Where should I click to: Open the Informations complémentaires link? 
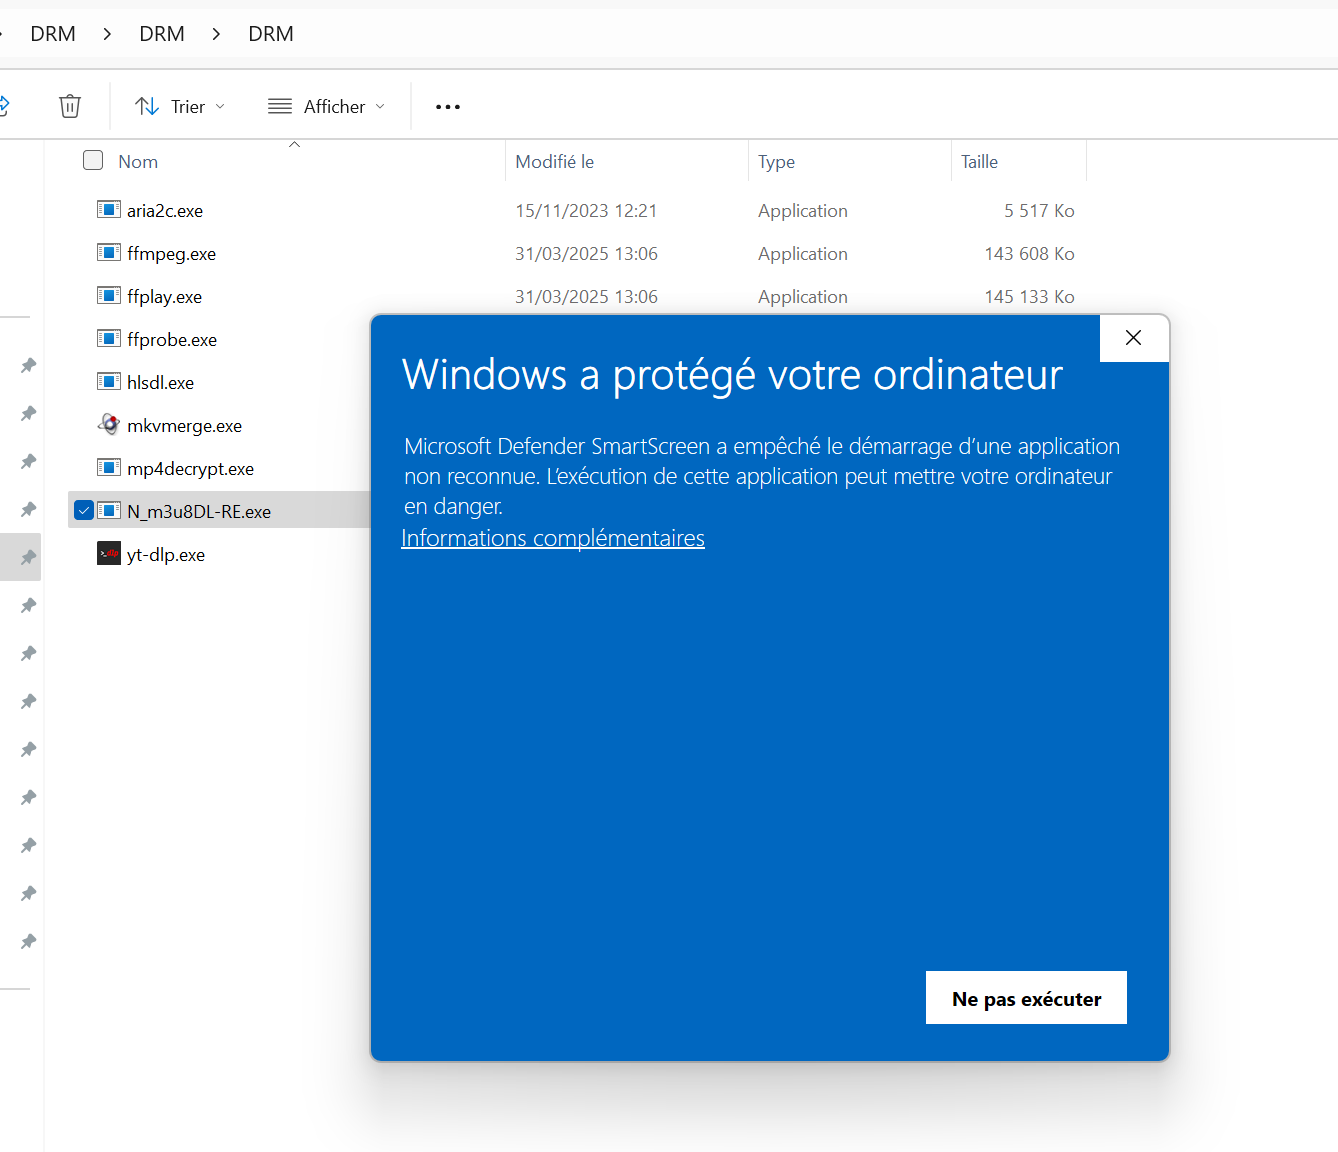553,538
